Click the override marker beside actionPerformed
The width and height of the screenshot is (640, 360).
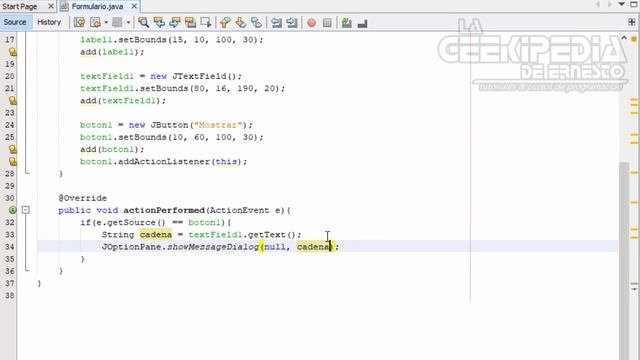click(13, 210)
